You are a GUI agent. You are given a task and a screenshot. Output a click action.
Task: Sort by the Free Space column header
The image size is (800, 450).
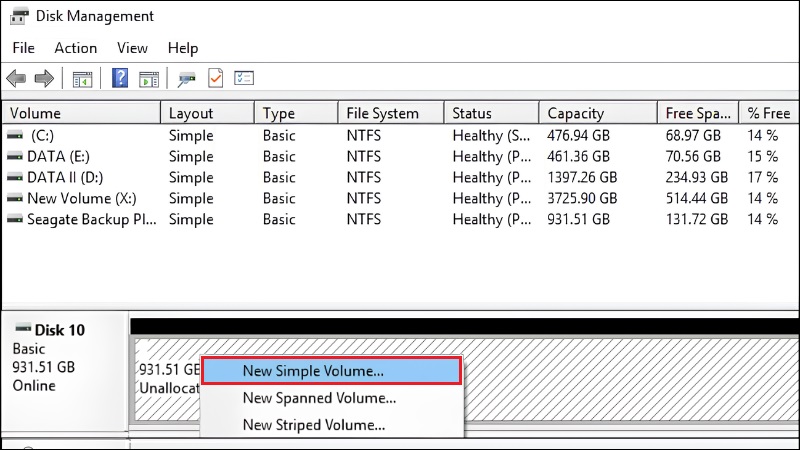pyautogui.click(x=698, y=113)
